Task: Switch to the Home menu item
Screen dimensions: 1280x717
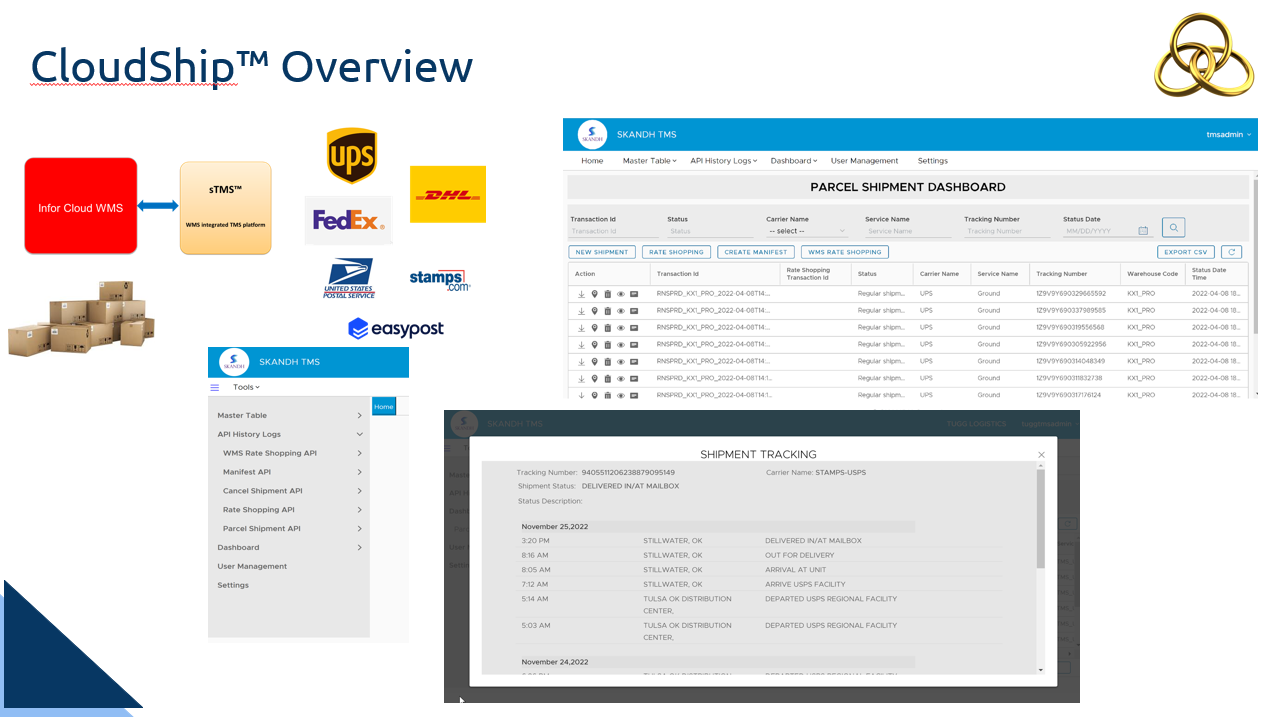Action: tap(592, 160)
